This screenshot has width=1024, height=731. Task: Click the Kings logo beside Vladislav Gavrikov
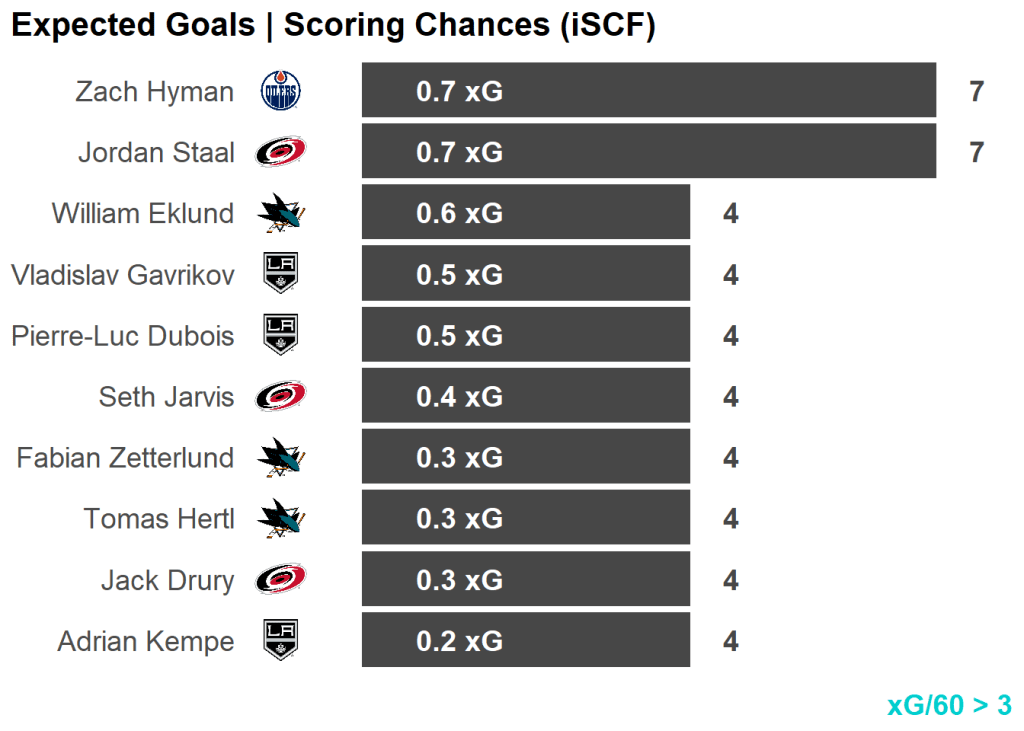pos(280,274)
